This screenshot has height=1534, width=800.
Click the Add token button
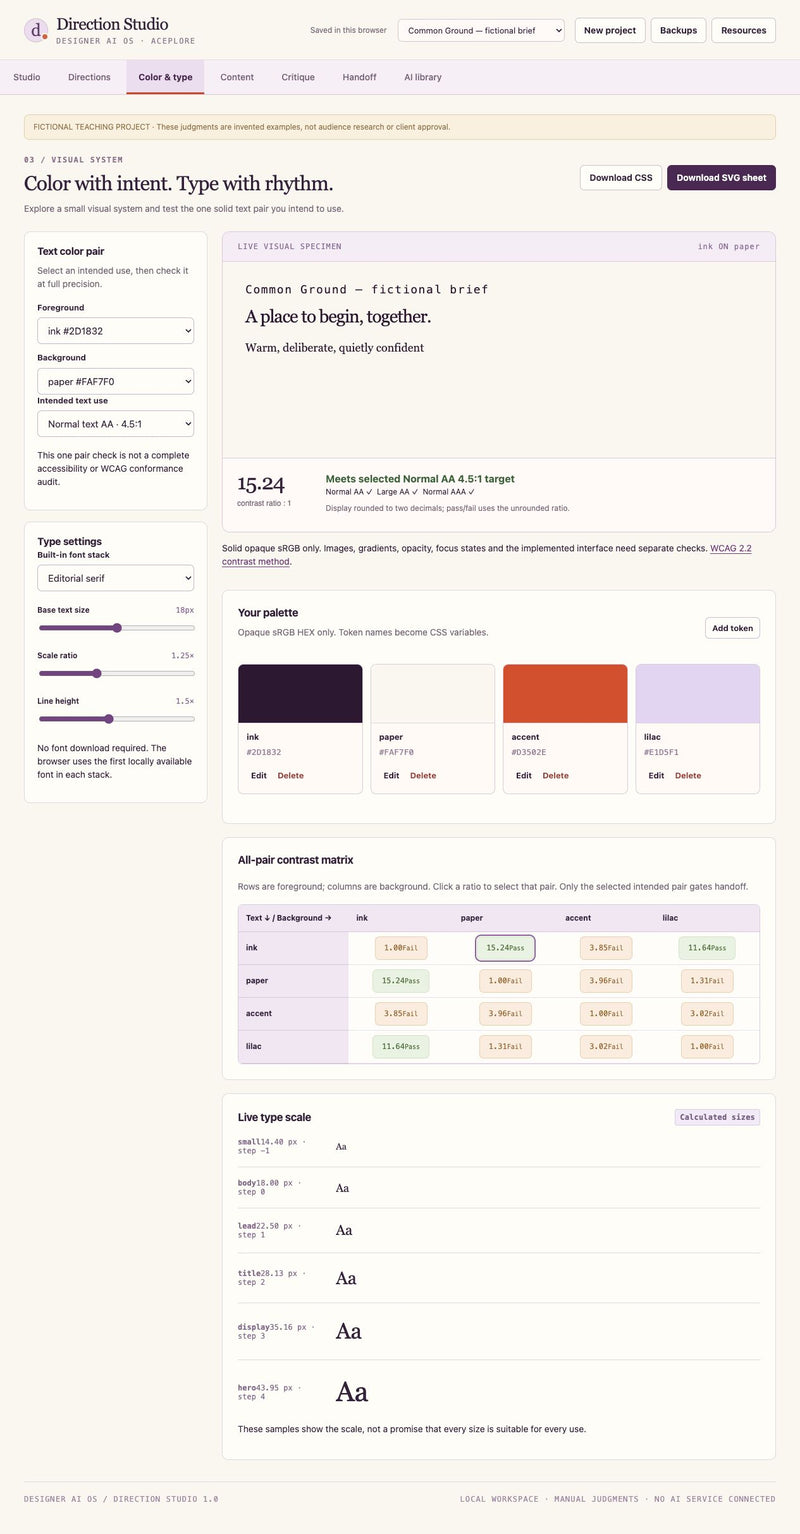733,628
